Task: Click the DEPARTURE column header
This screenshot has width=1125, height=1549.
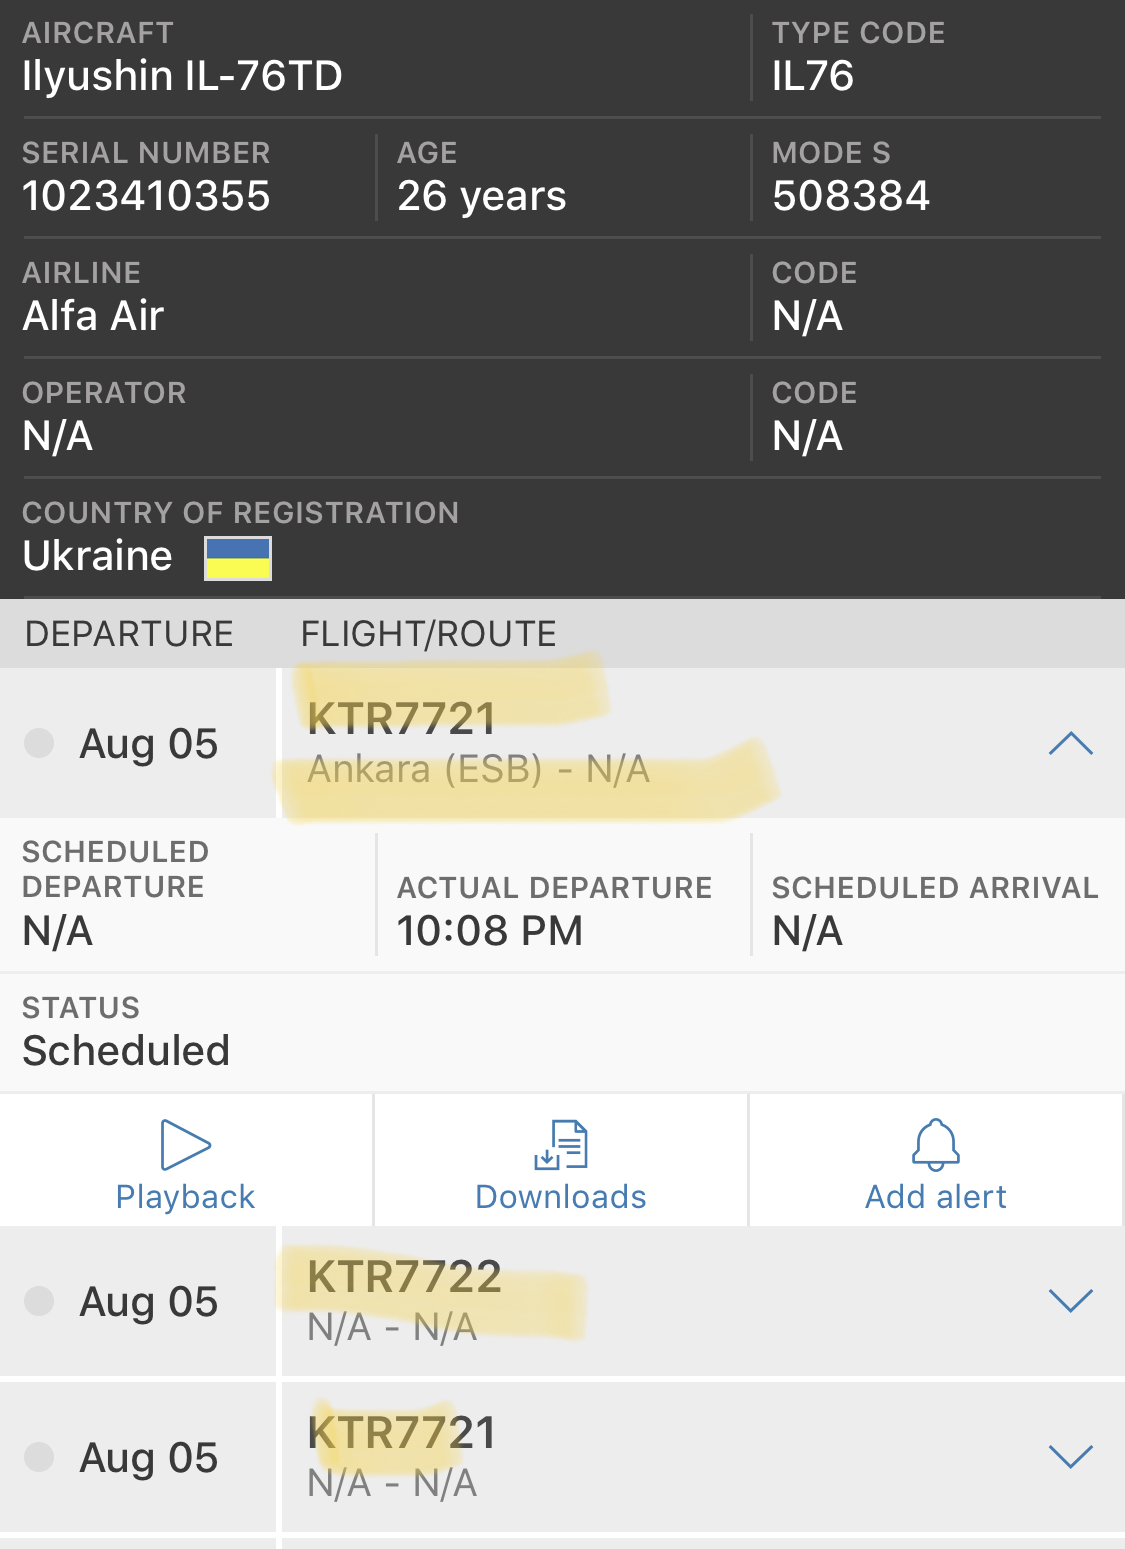Action: click(x=129, y=634)
